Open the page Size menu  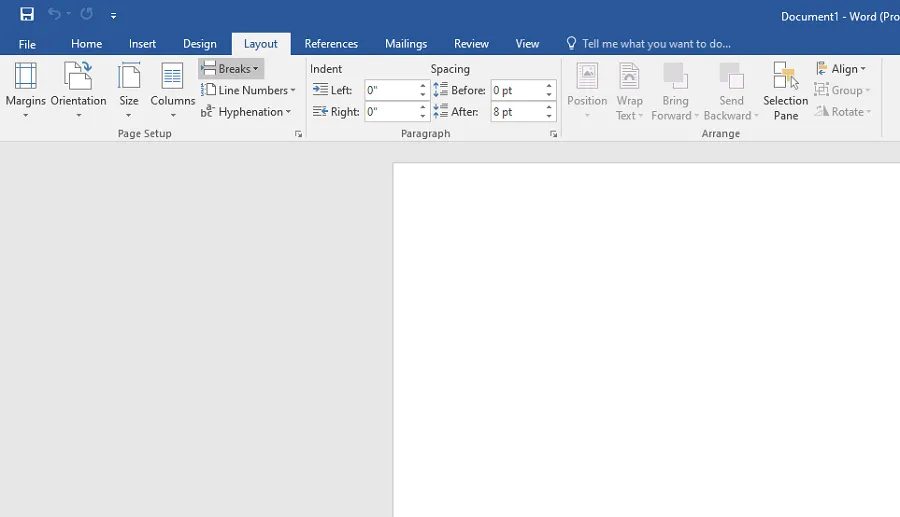click(129, 90)
